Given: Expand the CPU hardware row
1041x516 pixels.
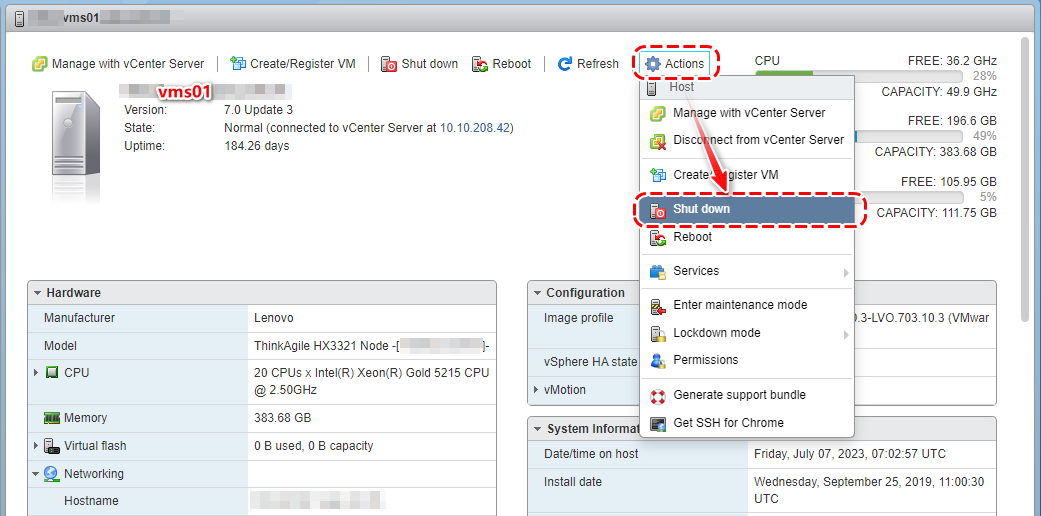Looking at the screenshot, I should [37, 373].
